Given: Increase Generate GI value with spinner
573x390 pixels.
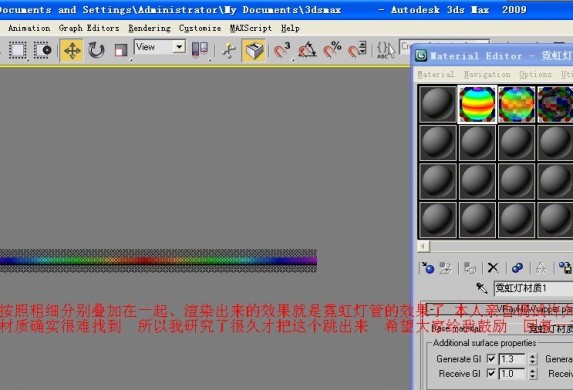Looking at the screenshot, I should [x=533, y=356].
